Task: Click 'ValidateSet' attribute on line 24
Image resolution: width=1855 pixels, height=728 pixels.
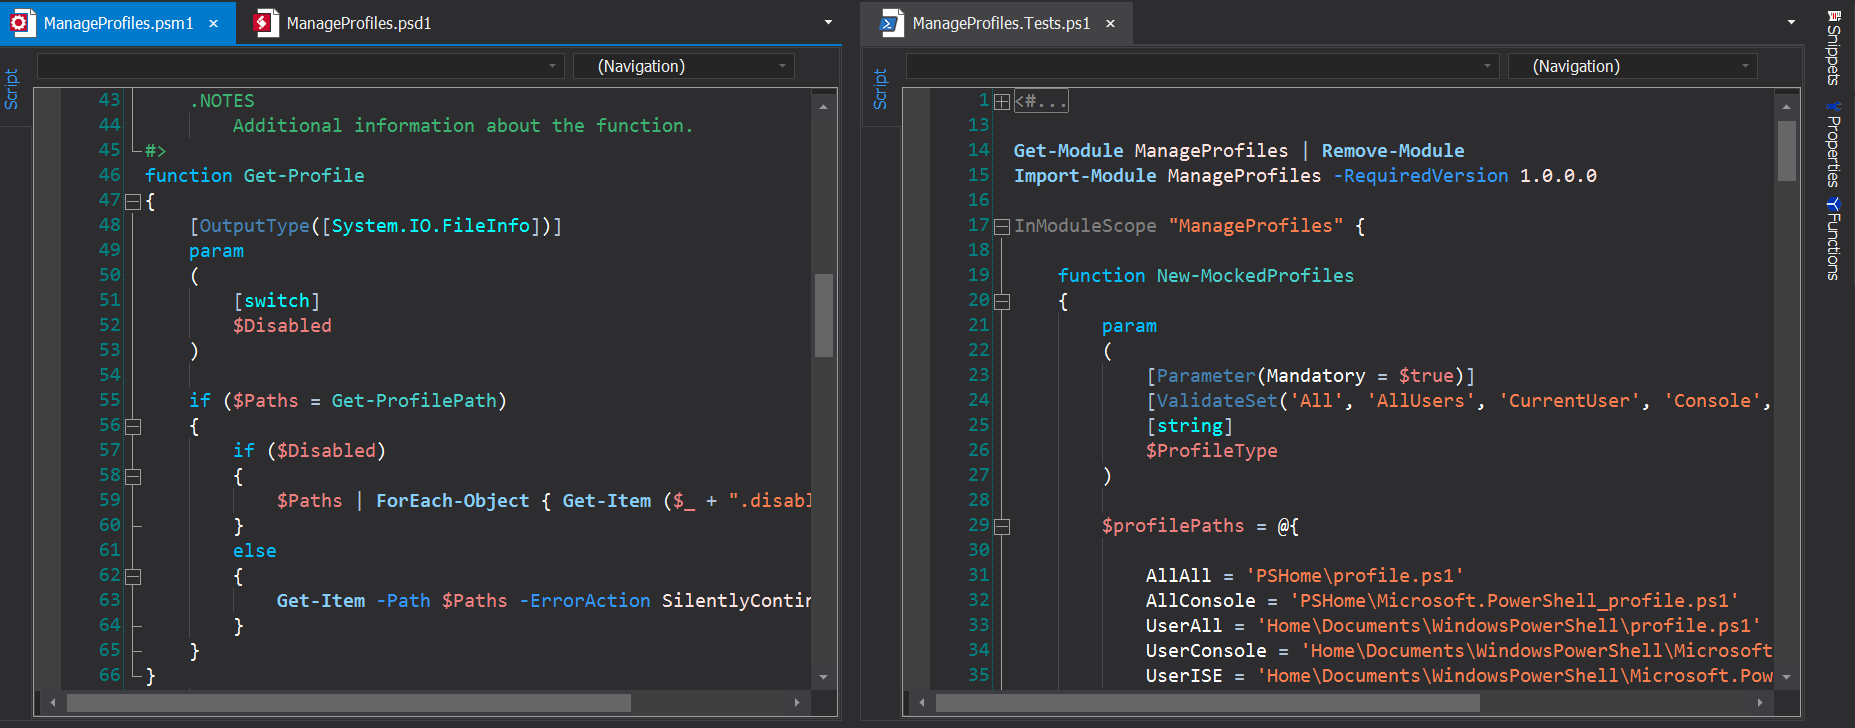Action: [x=1217, y=401]
